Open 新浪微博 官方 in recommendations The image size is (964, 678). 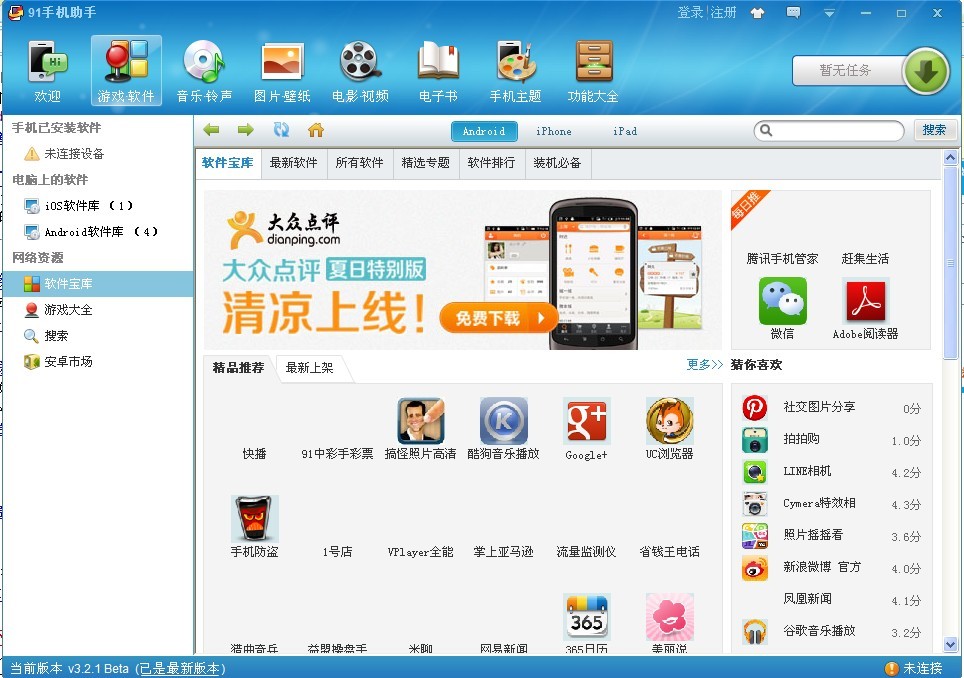click(x=831, y=567)
